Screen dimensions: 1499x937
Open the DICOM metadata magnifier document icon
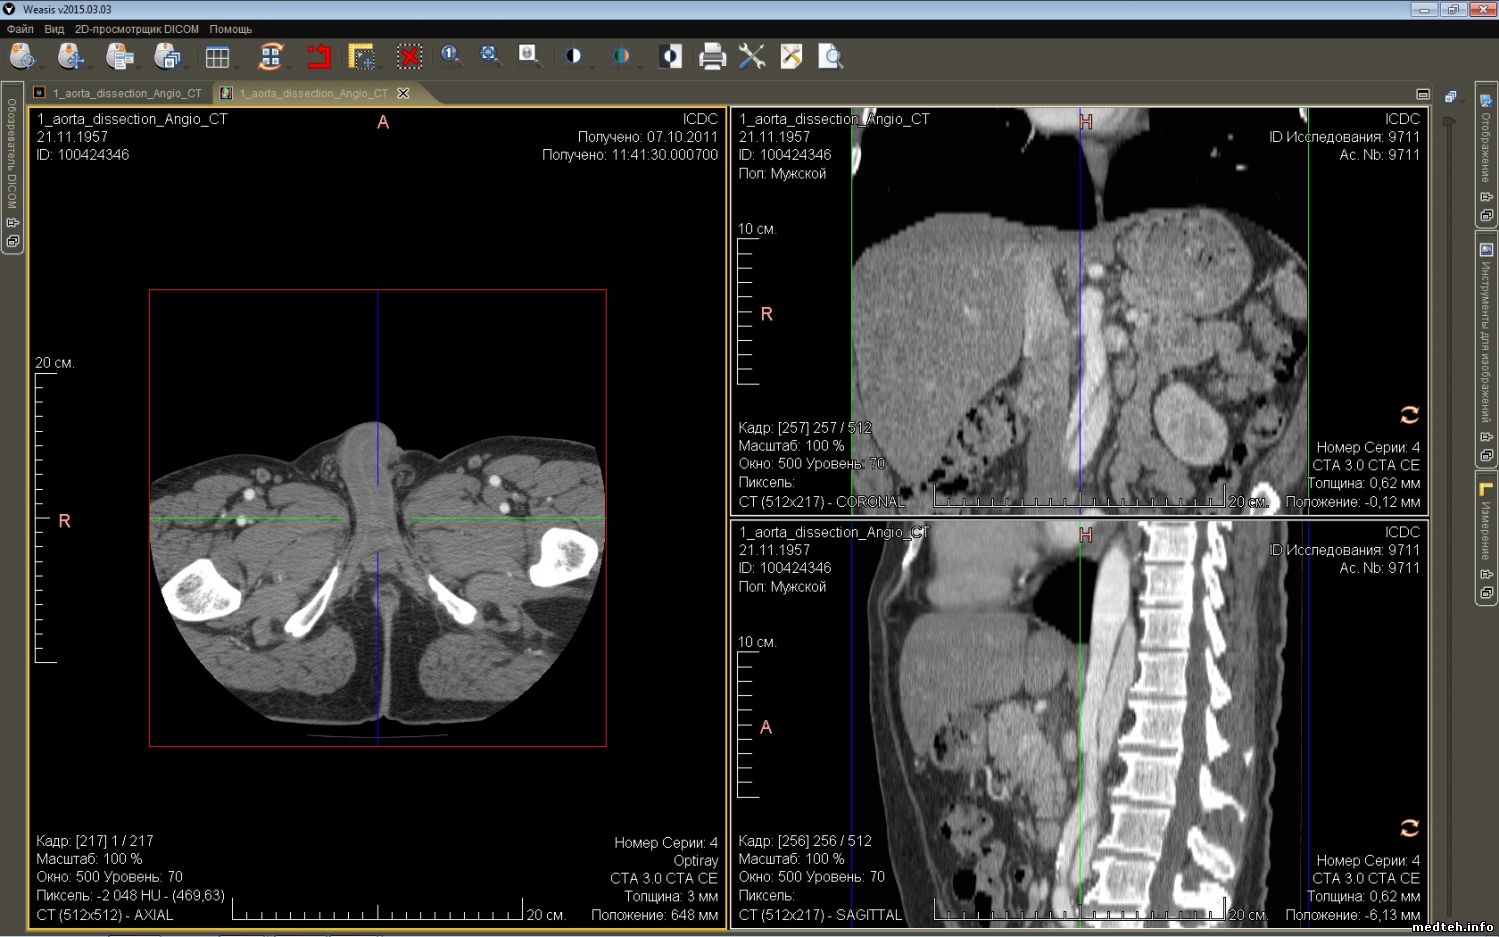830,57
